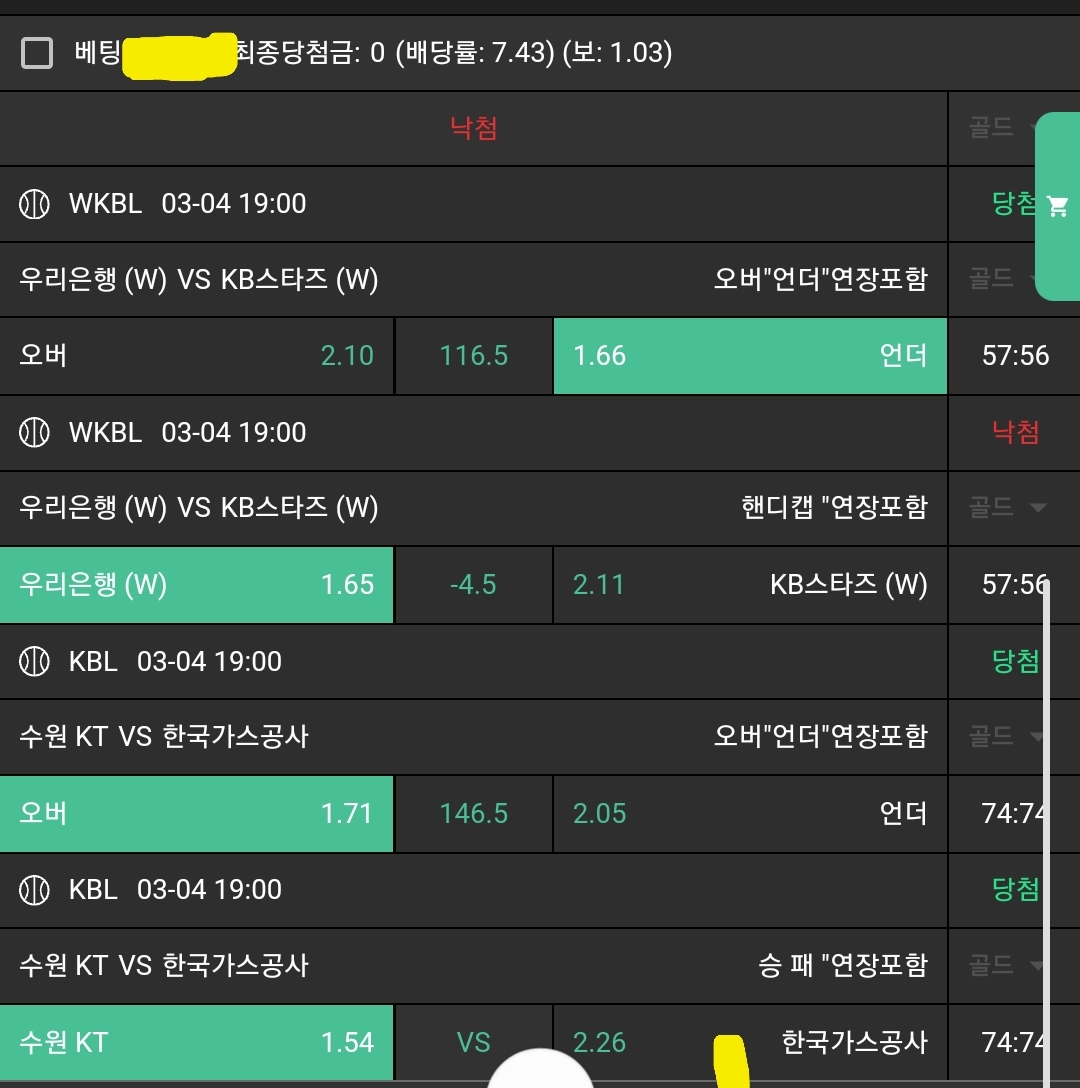The width and height of the screenshot is (1080, 1088).
Task: Tap the white circular button at bottom
Action: coord(541,1070)
